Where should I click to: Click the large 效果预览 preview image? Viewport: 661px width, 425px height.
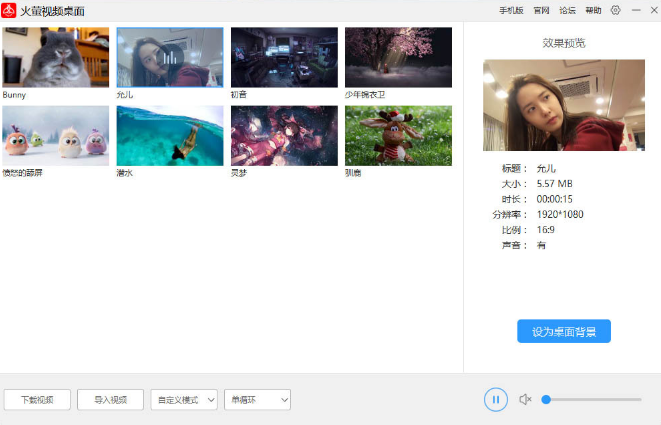[x=564, y=105]
